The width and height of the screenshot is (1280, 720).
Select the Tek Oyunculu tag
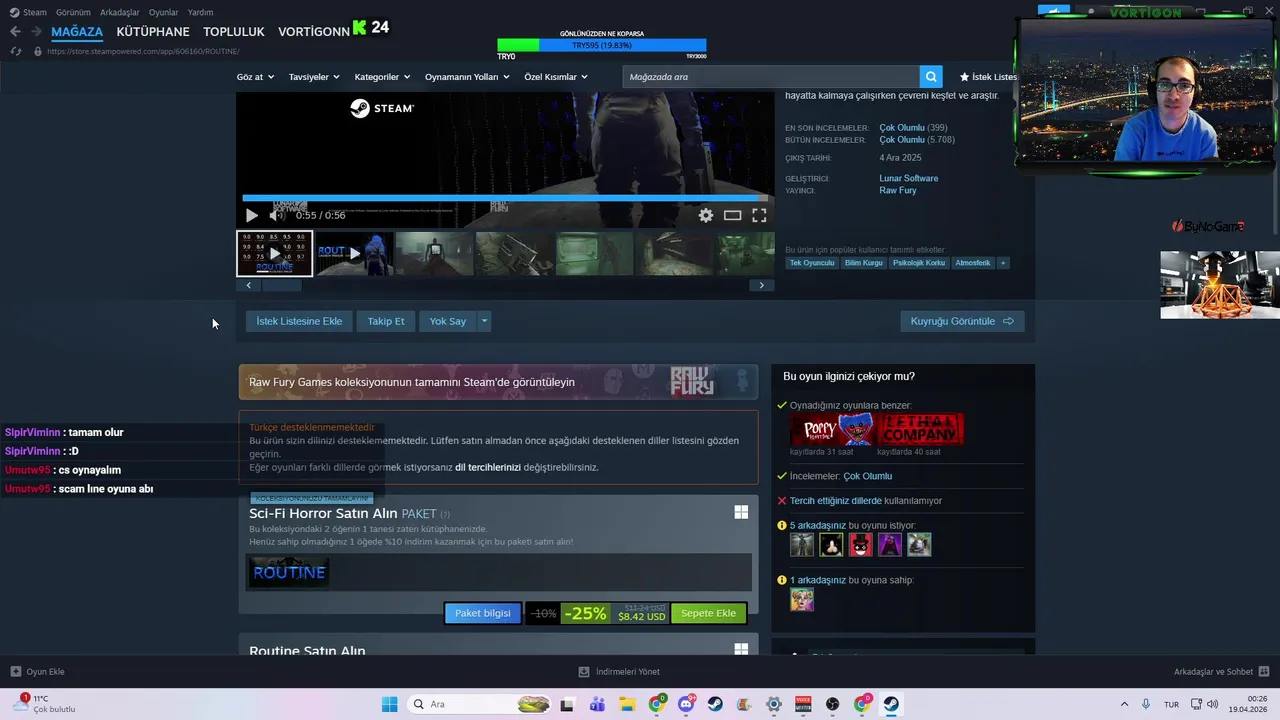(x=812, y=263)
